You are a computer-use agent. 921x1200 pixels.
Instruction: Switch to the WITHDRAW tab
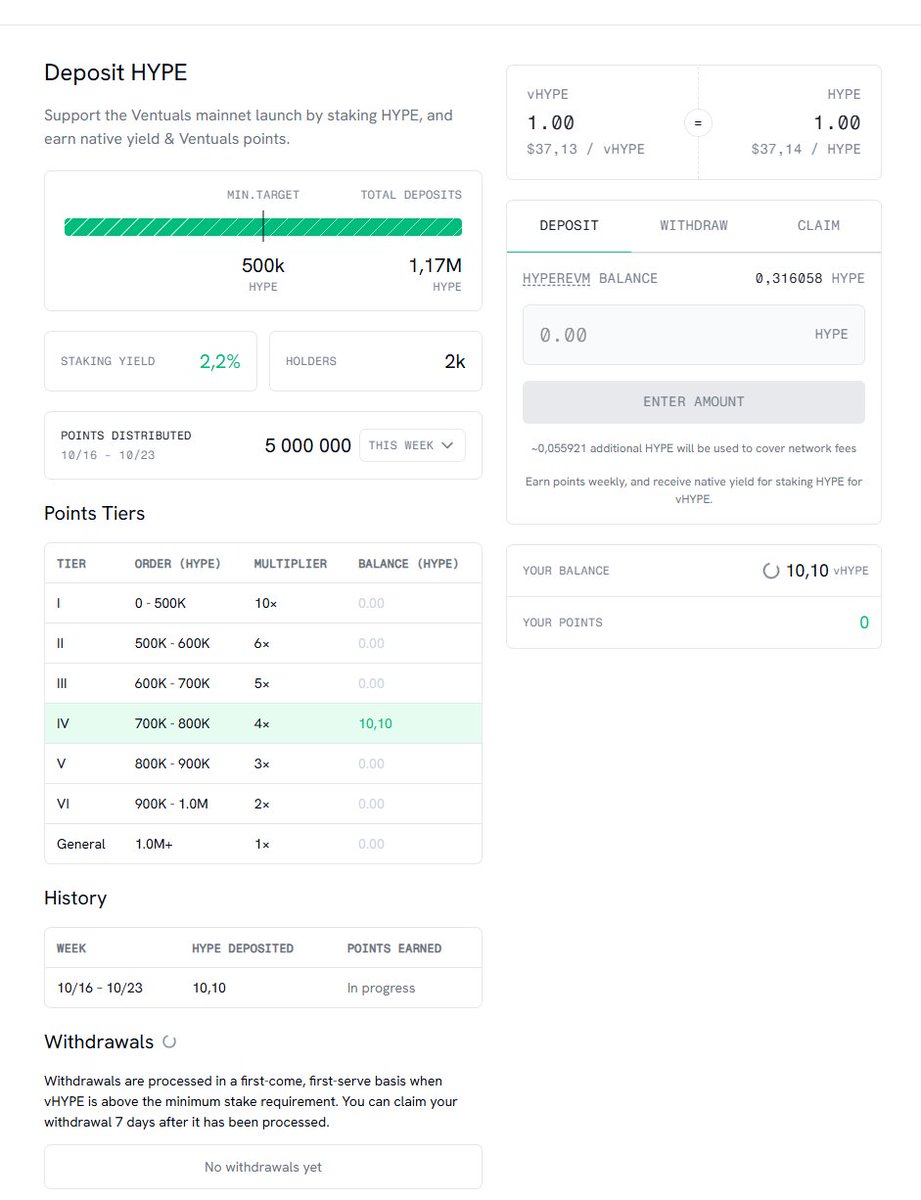(694, 226)
